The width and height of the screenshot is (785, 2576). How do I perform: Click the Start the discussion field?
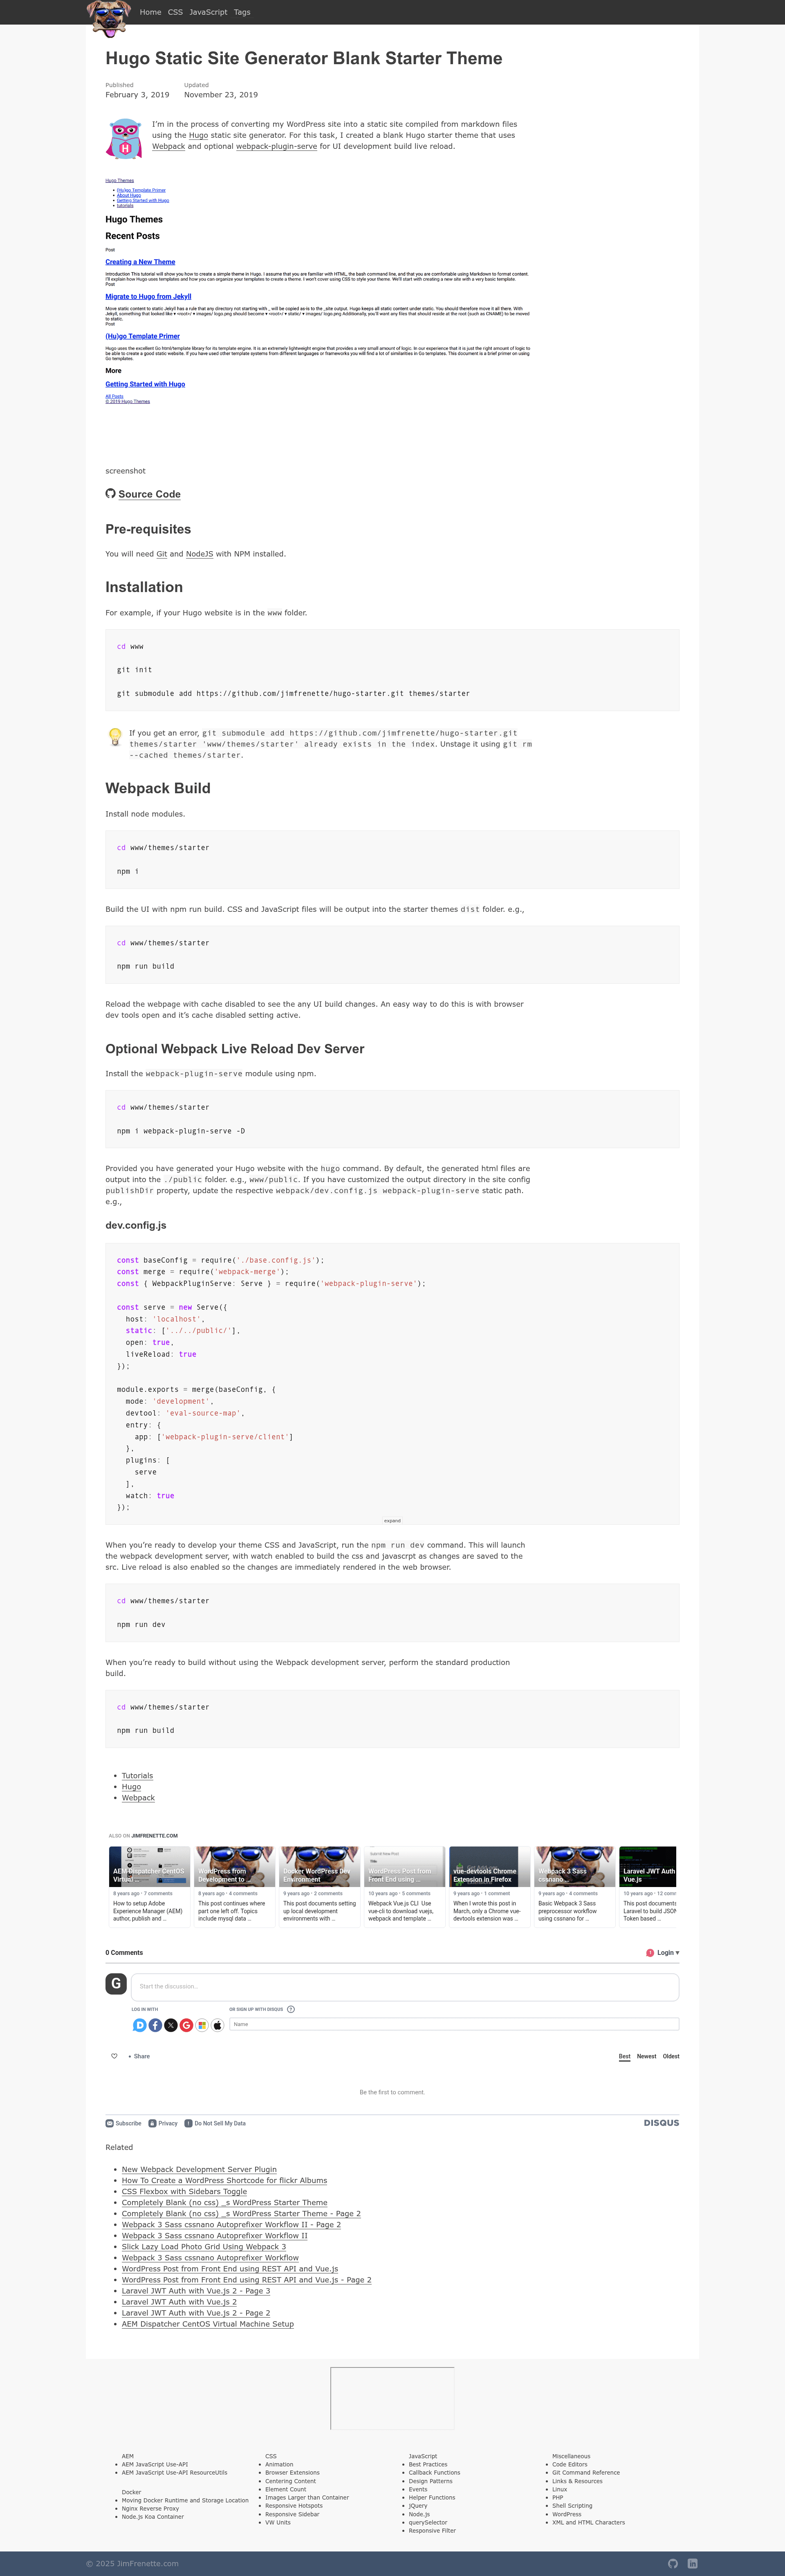click(405, 1986)
